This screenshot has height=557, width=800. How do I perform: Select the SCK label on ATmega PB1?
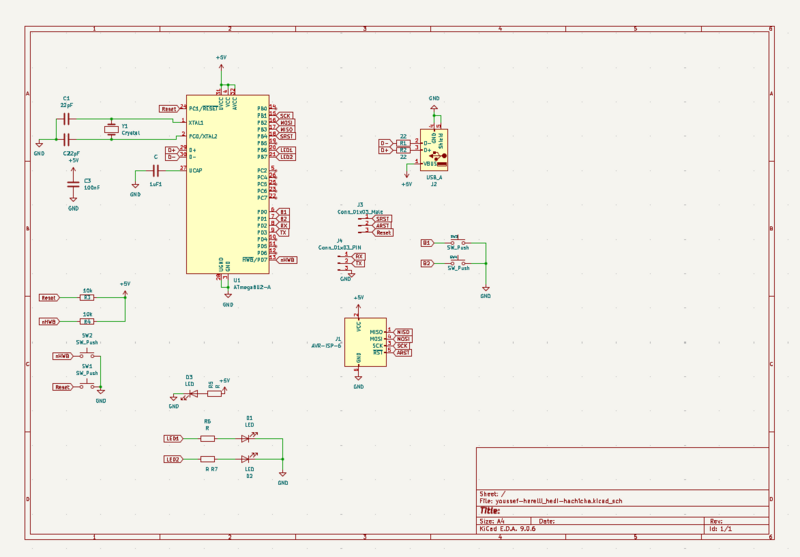(286, 115)
